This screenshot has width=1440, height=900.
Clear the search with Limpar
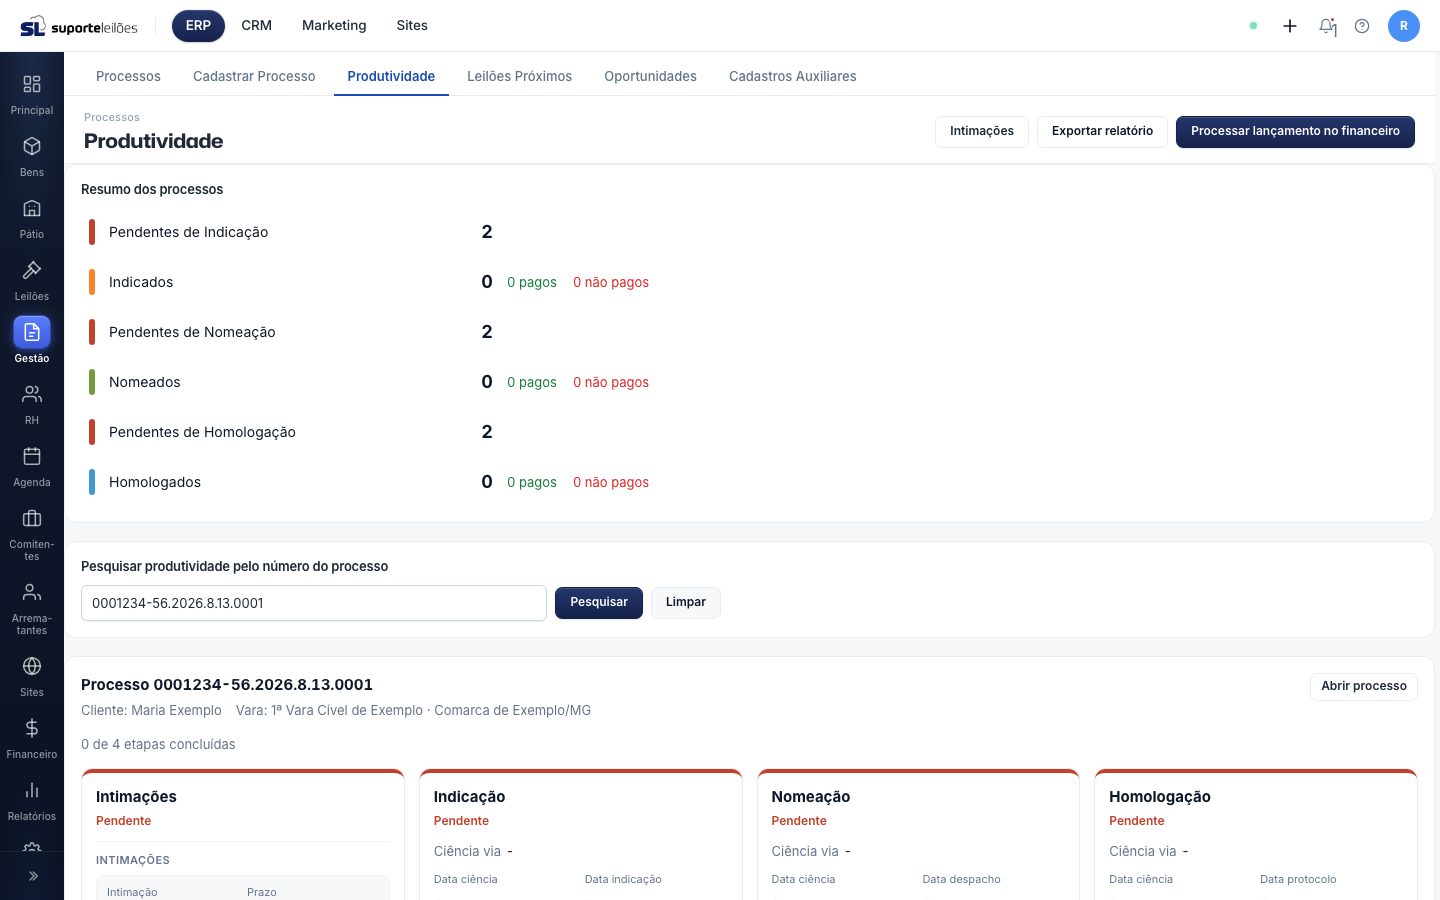[x=686, y=603]
